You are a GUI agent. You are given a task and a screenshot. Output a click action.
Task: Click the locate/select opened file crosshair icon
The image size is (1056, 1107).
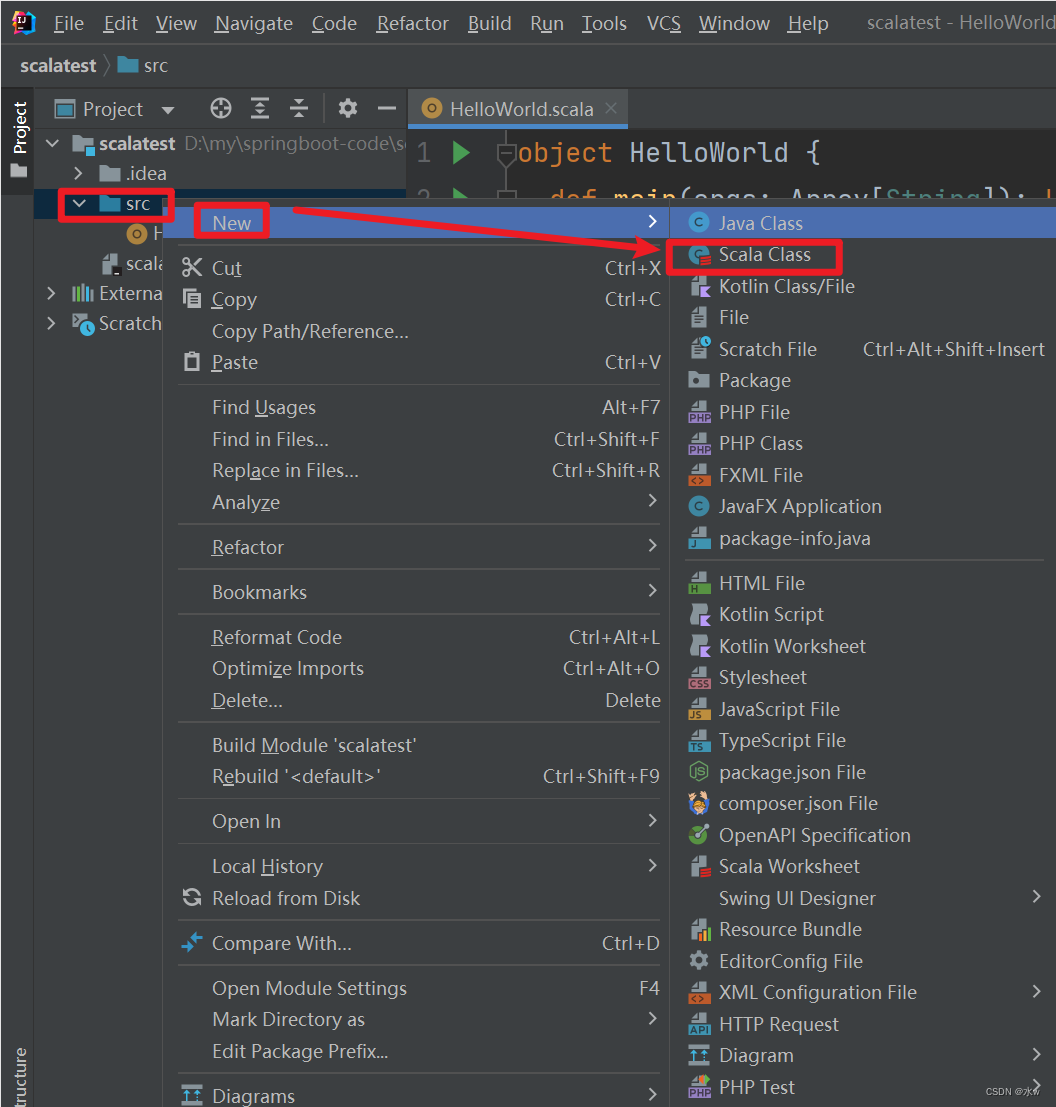(x=220, y=109)
